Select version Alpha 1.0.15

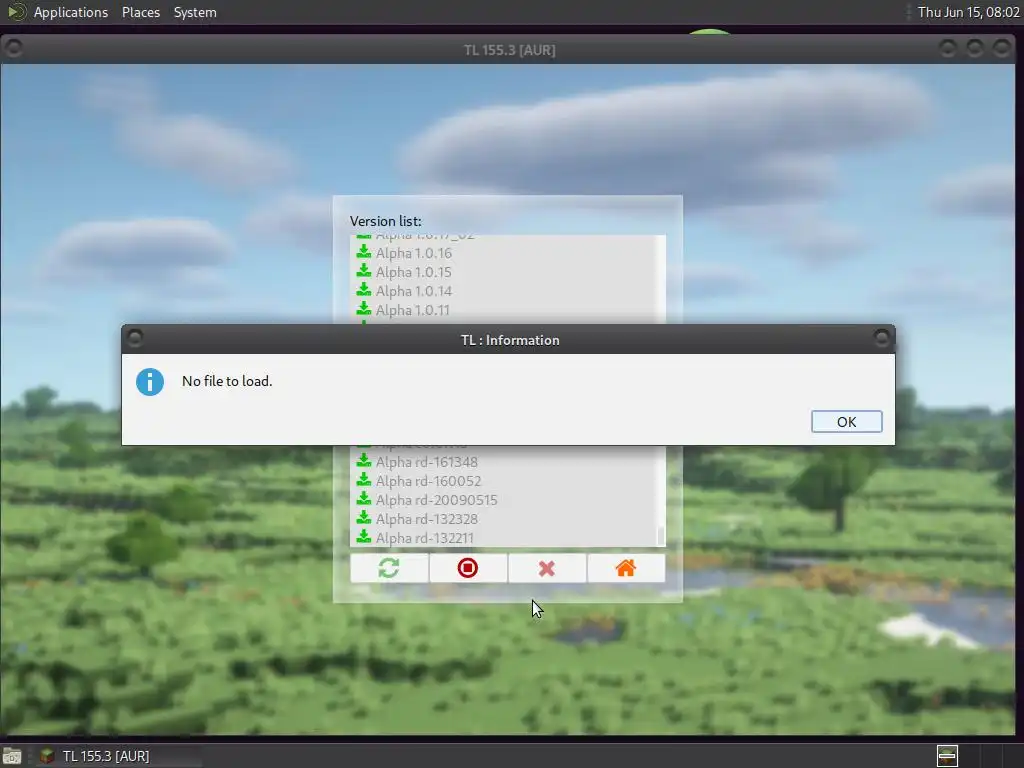413,272
